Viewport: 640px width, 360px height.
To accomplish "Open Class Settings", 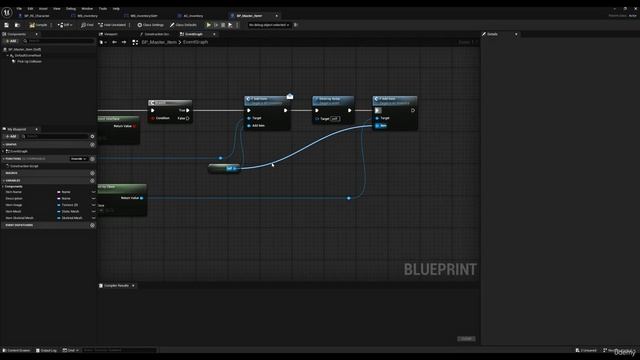I will 151,25.
